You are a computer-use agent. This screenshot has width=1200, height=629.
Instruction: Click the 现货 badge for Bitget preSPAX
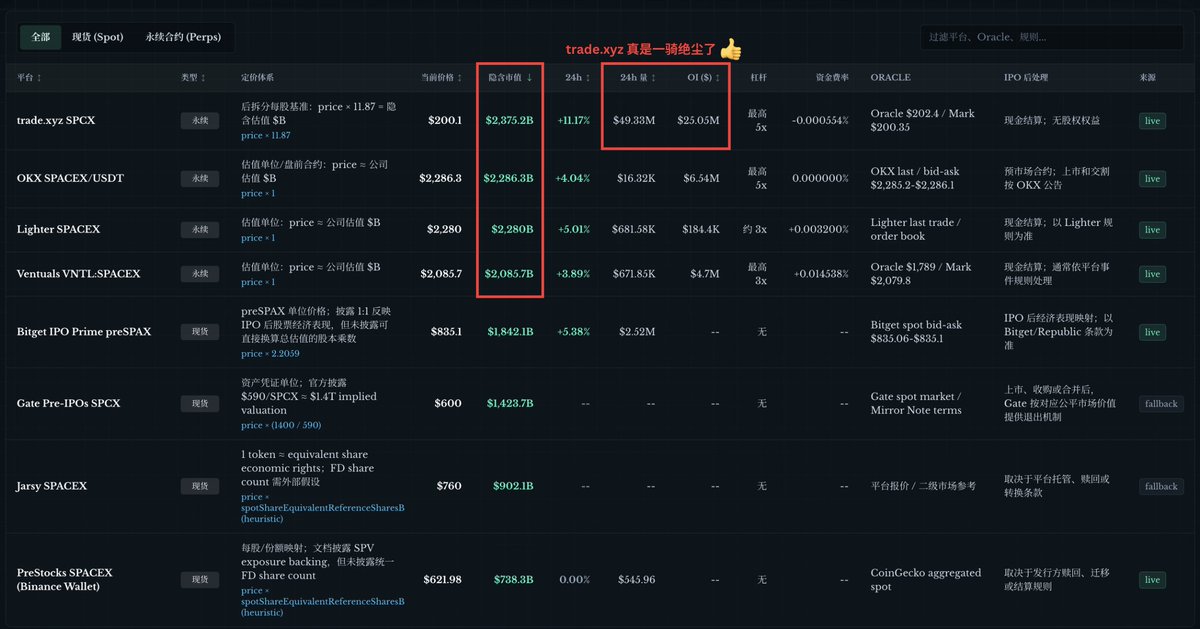click(x=200, y=331)
